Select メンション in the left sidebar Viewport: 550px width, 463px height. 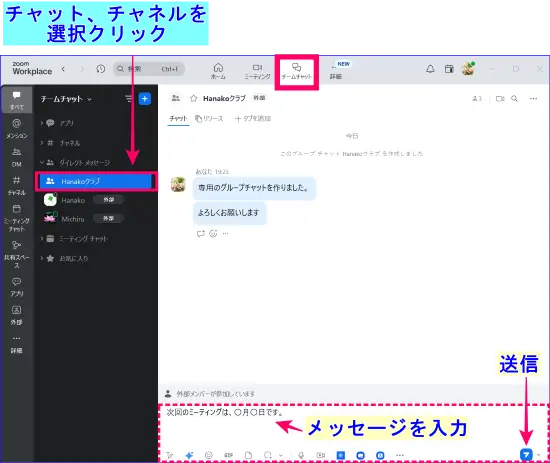pyautogui.click(x=16, y=129)
